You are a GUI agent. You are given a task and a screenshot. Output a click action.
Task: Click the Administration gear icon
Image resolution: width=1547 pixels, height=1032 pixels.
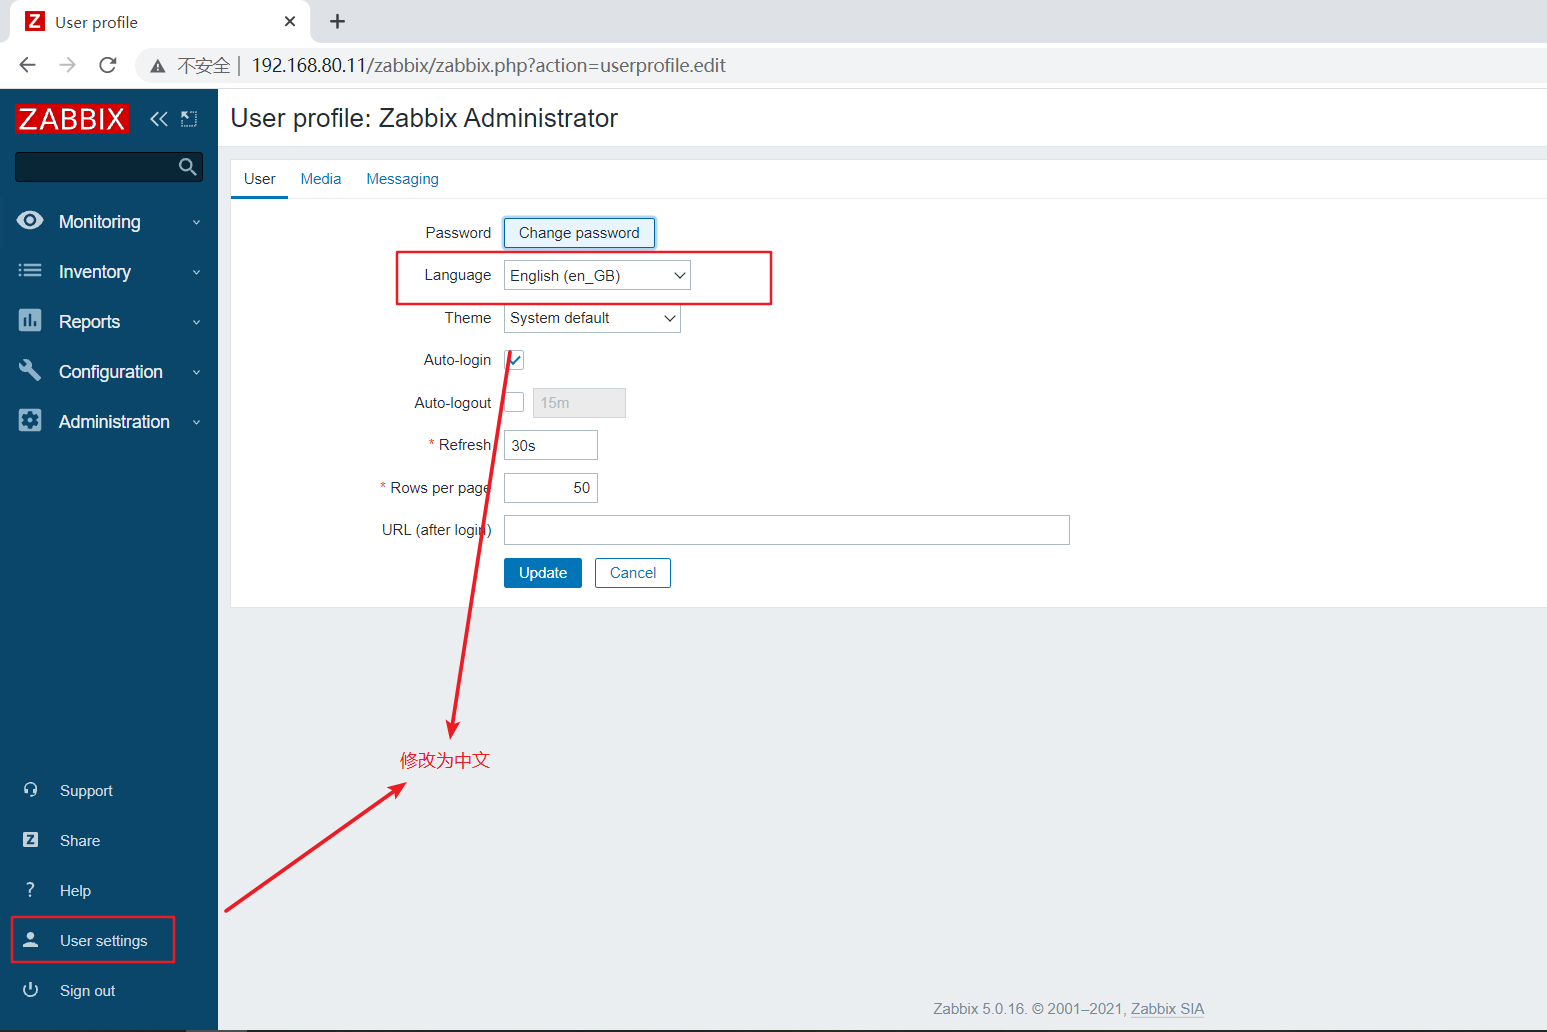(30, 420)
